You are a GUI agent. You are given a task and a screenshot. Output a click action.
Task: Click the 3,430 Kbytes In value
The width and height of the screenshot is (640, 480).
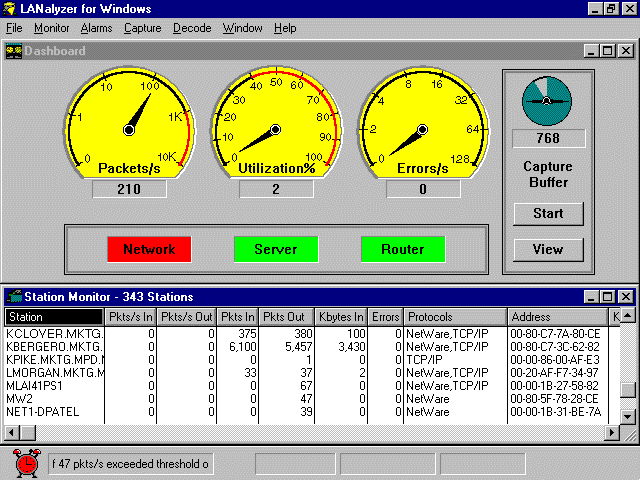tap(352, 347)
